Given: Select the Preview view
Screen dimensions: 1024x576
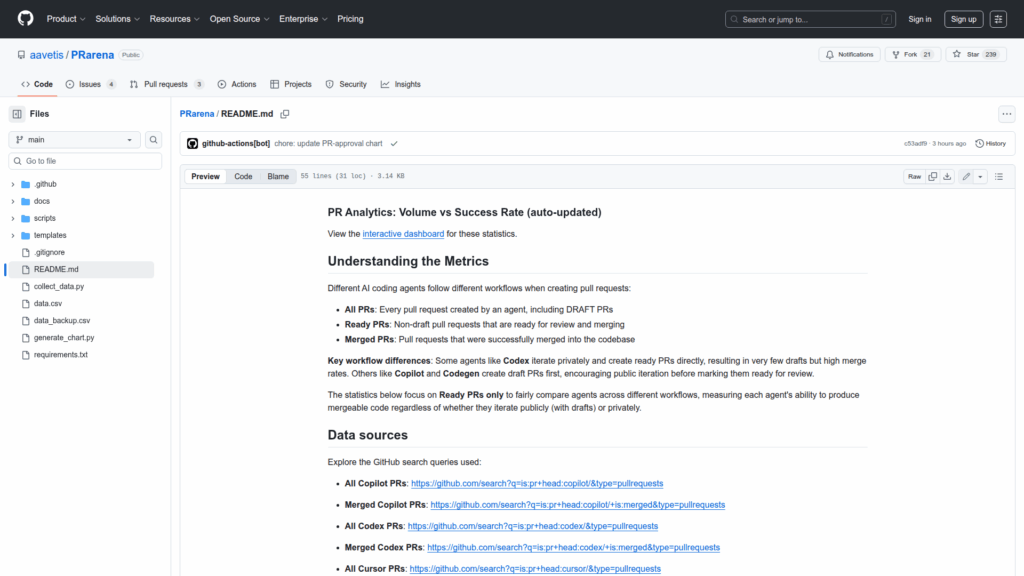Looking at the screenshot, I should [x=205, y=176].
